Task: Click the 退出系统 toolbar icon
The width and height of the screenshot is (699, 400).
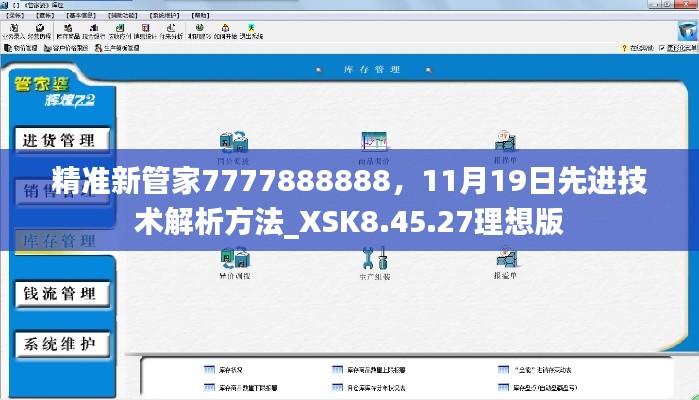Action: (x=251, y=31)
